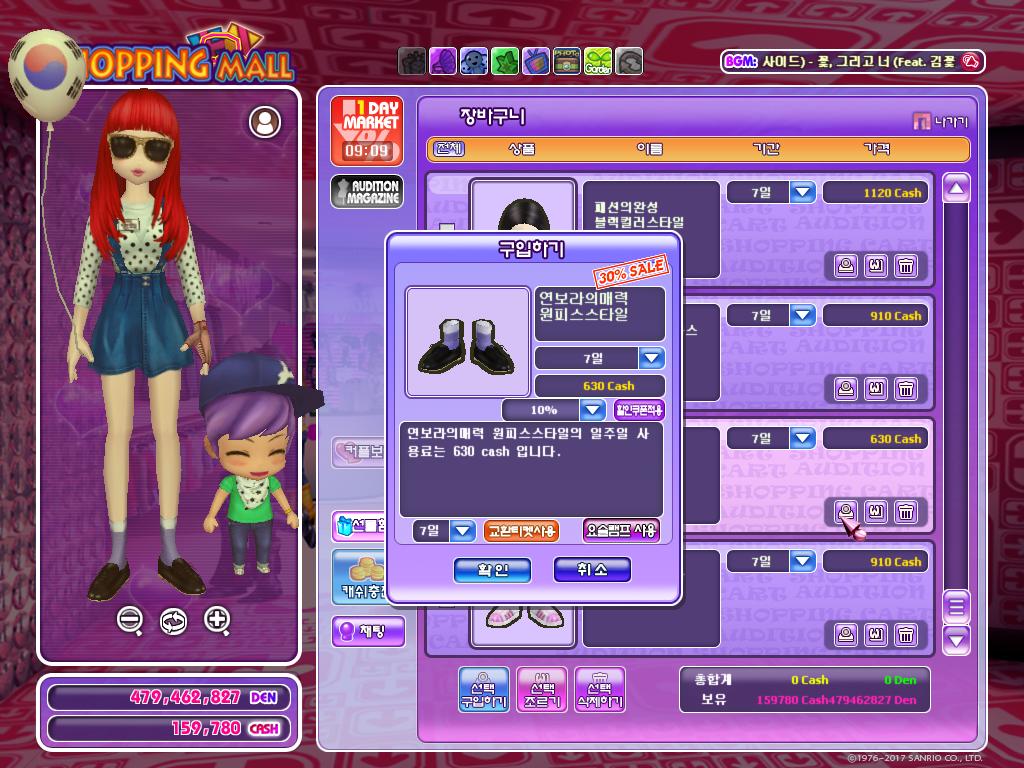
Task: Click the 교환티켓사용 button
Action: point(521,531)
